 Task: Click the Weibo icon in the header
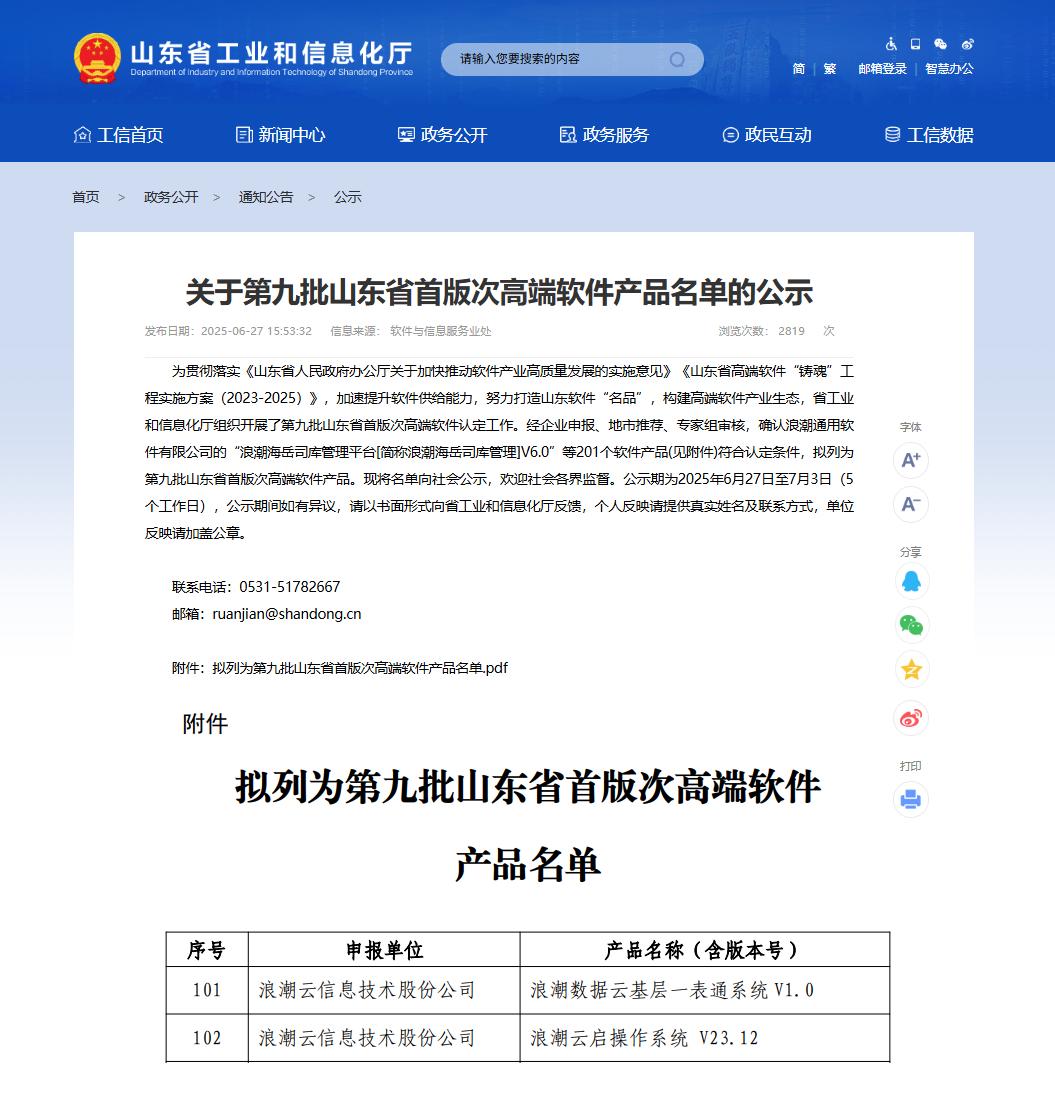pos(967,44)
